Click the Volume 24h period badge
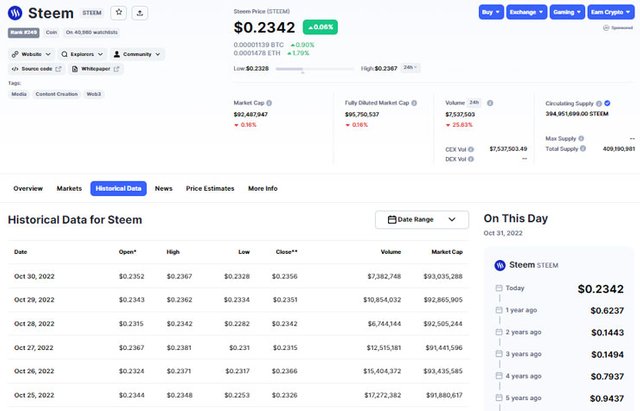This screenshot has height=411, width=640. (474, 102)
